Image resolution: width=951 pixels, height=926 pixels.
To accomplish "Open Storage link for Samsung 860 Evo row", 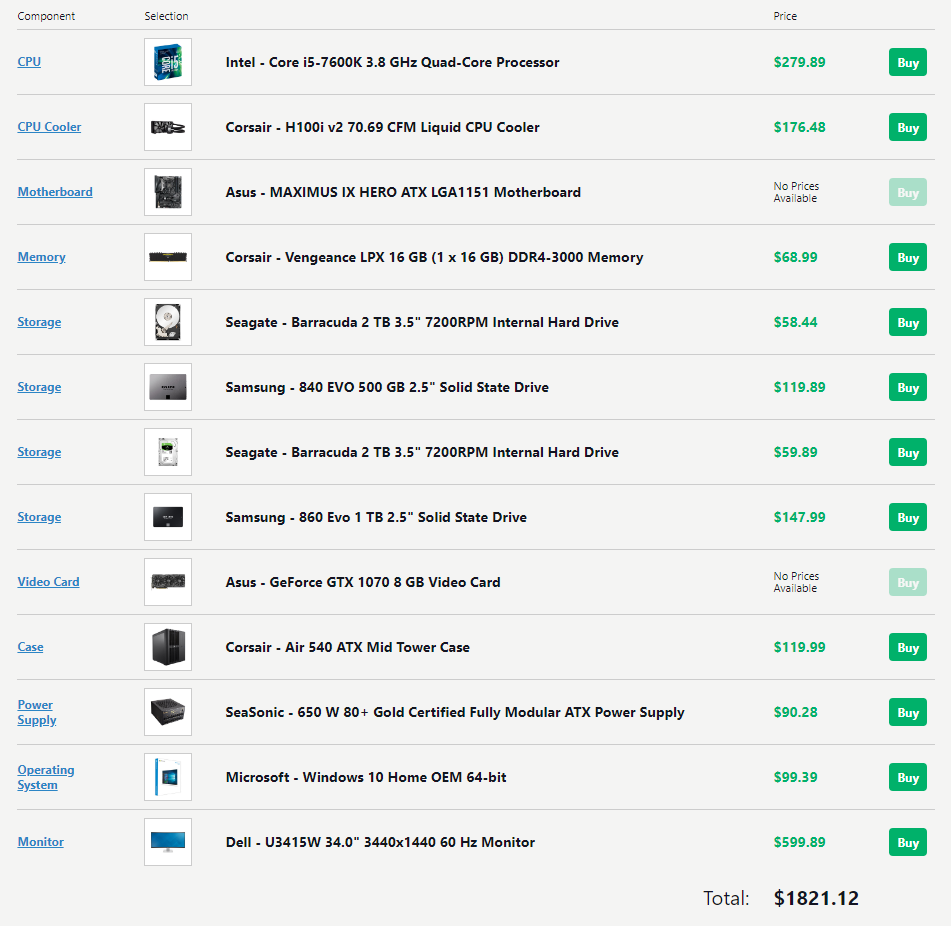I will (x=39, y=517).
